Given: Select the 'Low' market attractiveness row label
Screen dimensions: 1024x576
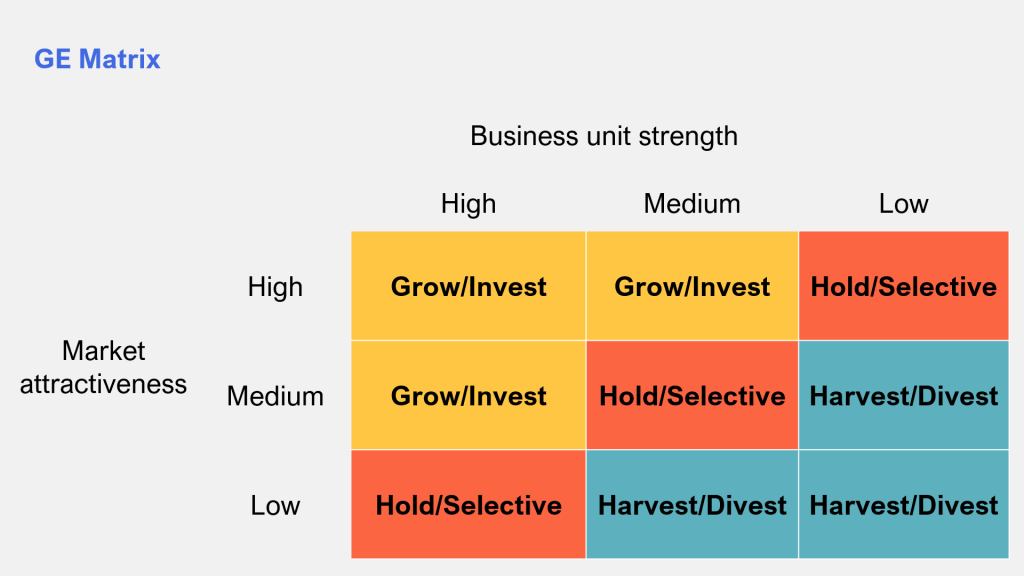Looking at the screenshot, I should tap(275, 505).
